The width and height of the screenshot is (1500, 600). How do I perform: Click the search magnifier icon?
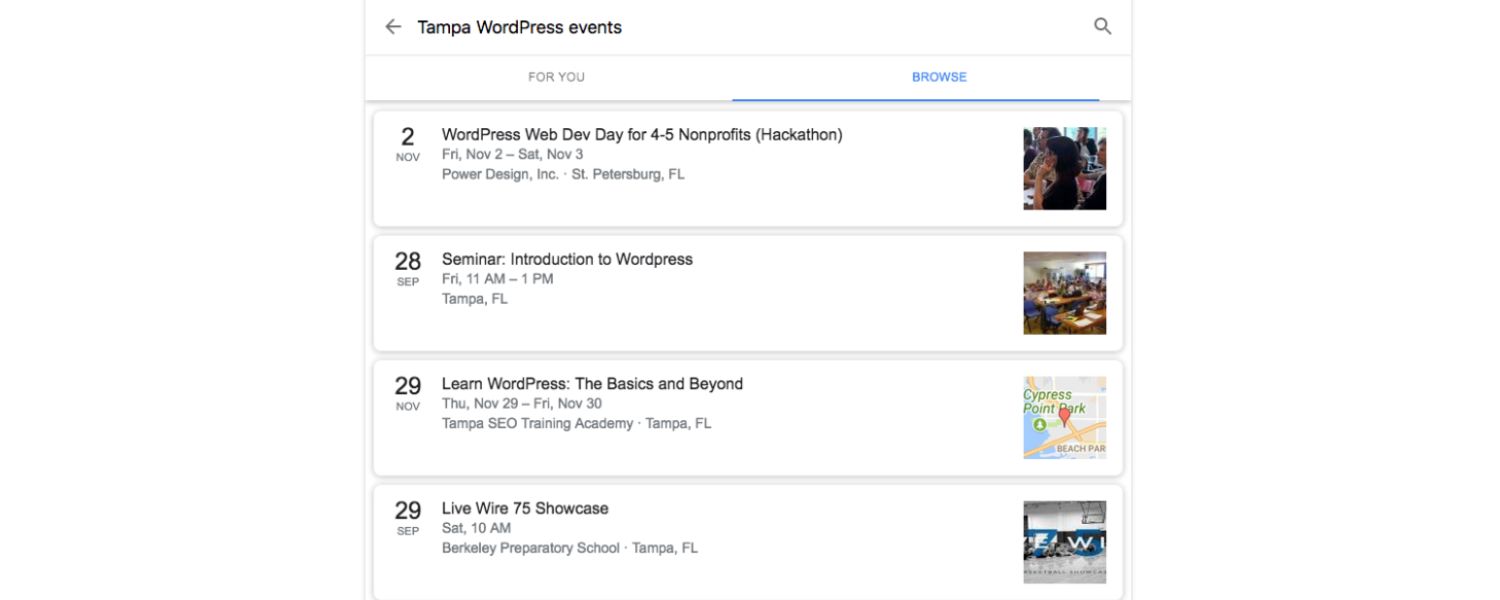1102,27
